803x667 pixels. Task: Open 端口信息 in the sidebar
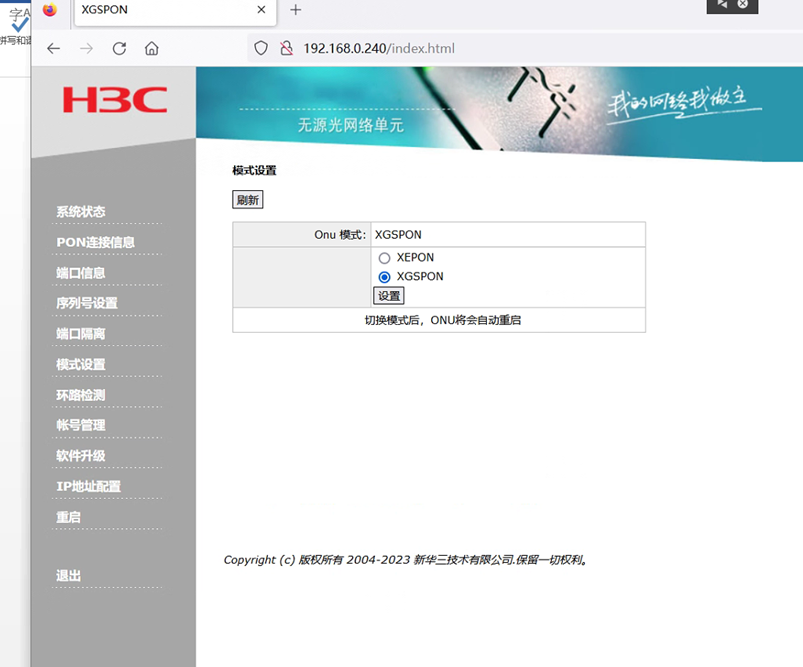click(x=81, y=273)
